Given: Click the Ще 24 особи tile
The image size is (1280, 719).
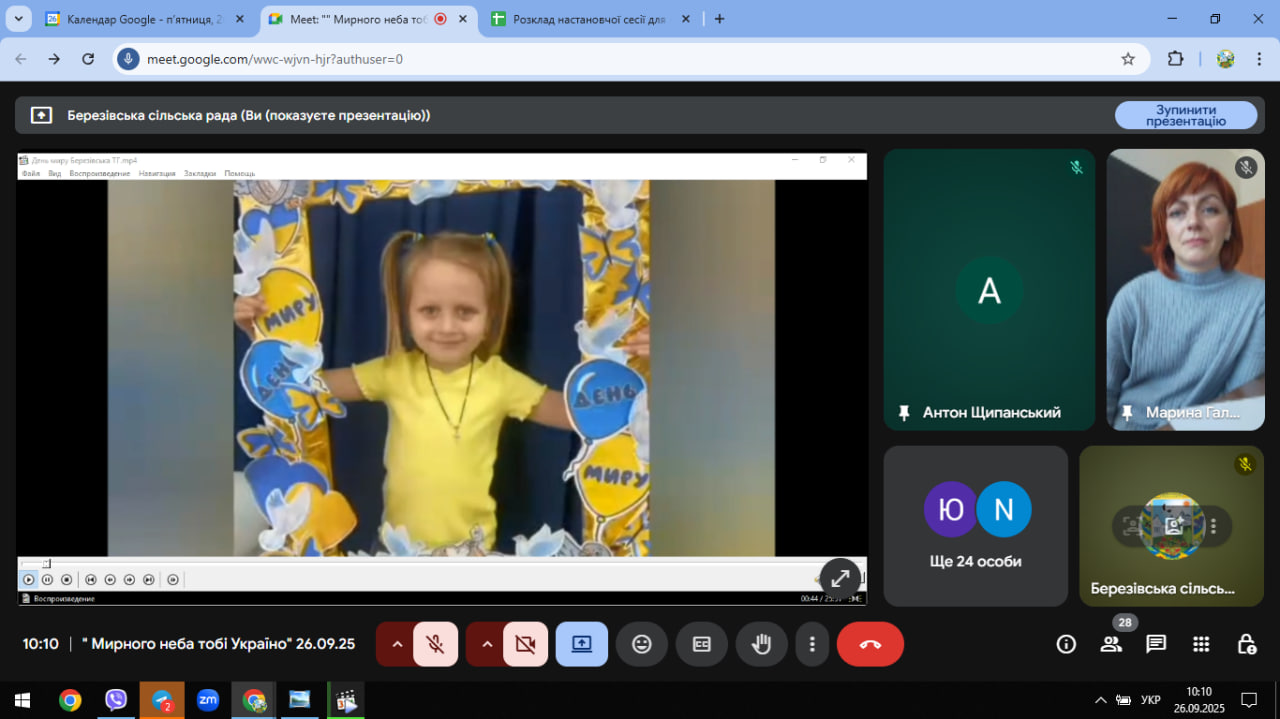Looking at the screenshot, I should pyautogui.click(x=975, y=526).
